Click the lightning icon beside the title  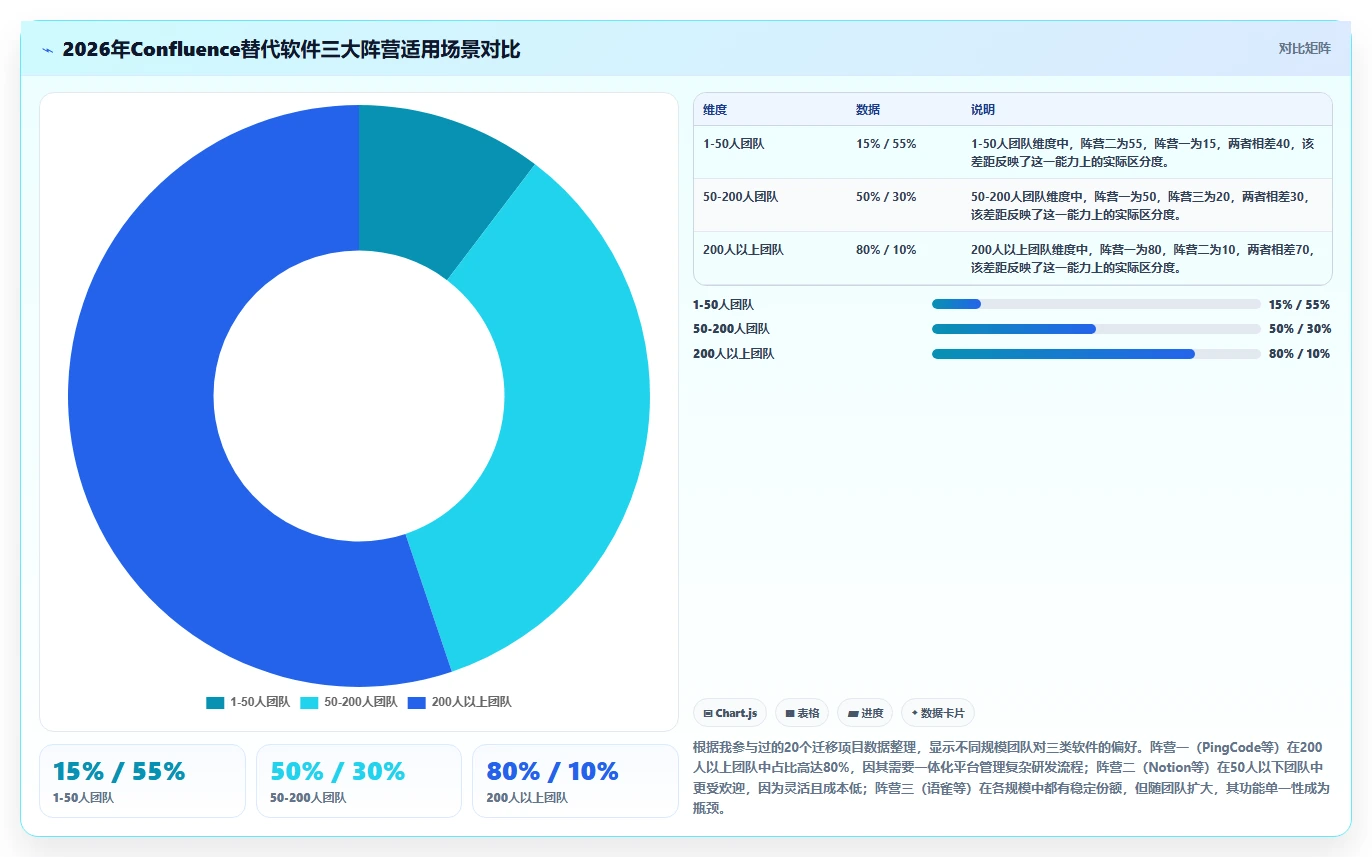[47, 50]
